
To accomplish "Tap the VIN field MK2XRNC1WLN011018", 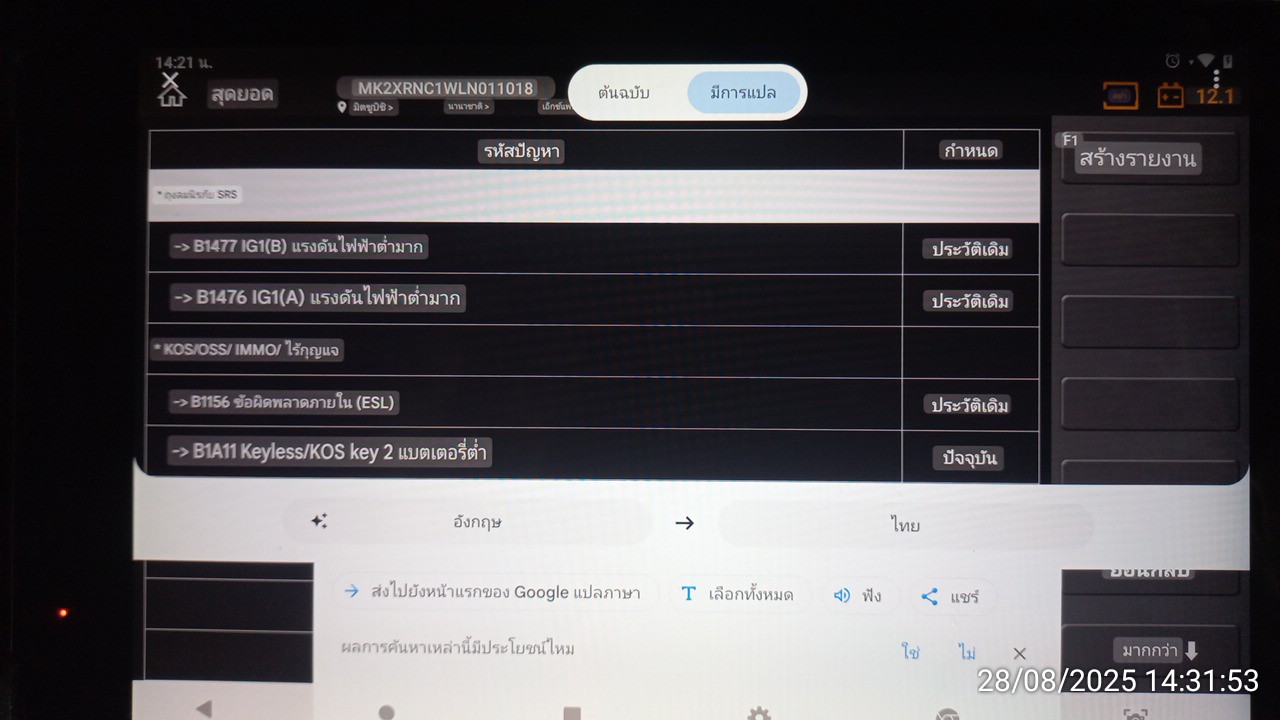I will click(445, 88).
